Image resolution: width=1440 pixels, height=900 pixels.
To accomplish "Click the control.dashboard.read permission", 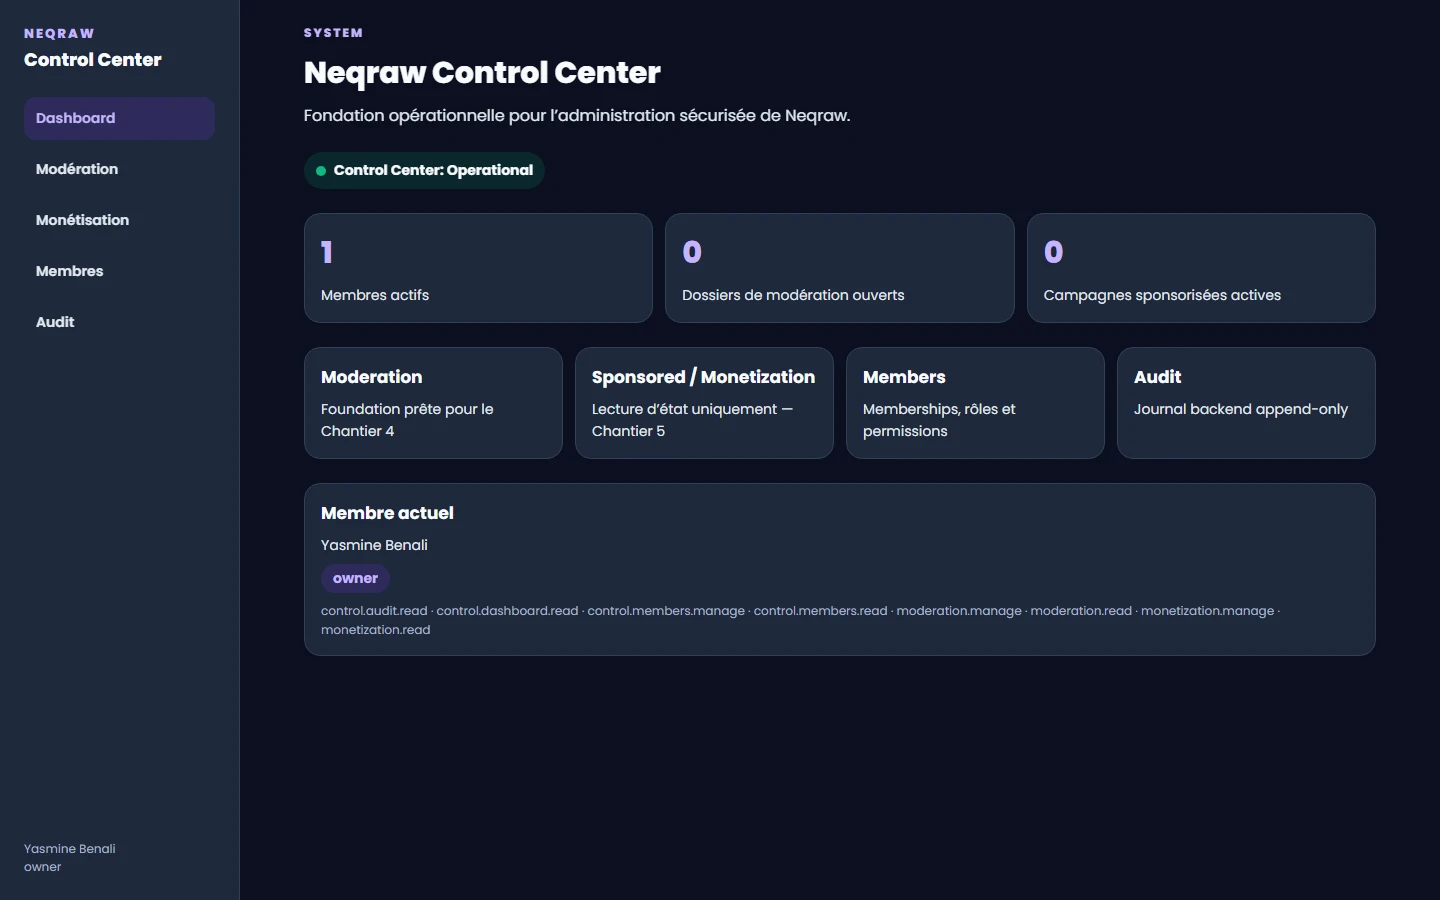I will (x=507, y=611).
